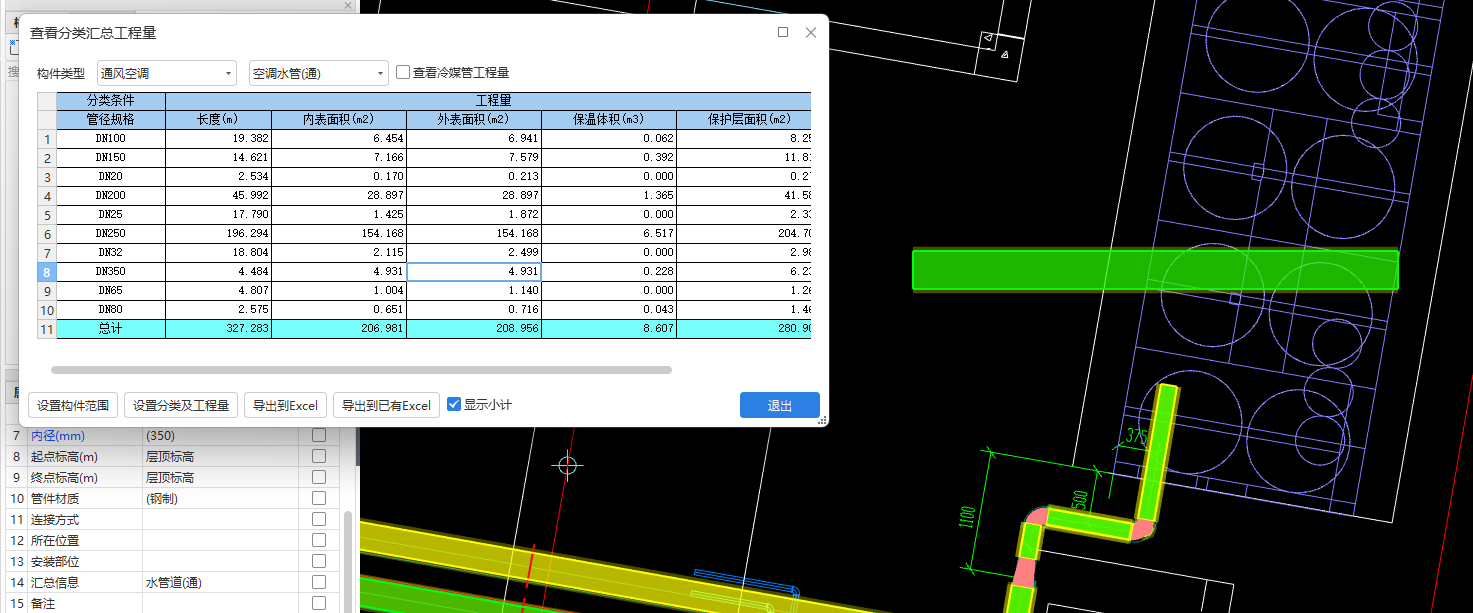This screenshot has height=613, width=1473.
Task: Open the 空调水管(通) dropdown
Action: pyautogui.click(x=318, y=73)
